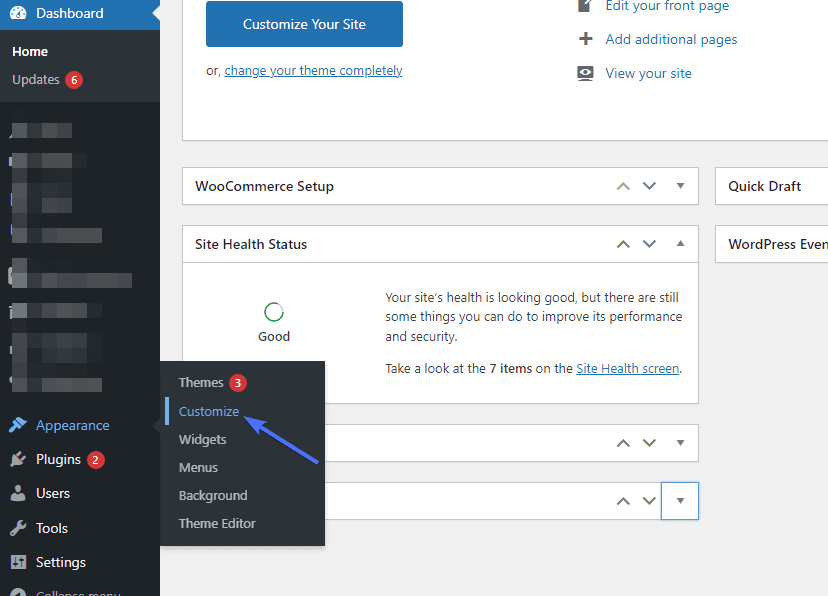
Task: Move down the bottom dashboard panel
Action: coord(649,501)
